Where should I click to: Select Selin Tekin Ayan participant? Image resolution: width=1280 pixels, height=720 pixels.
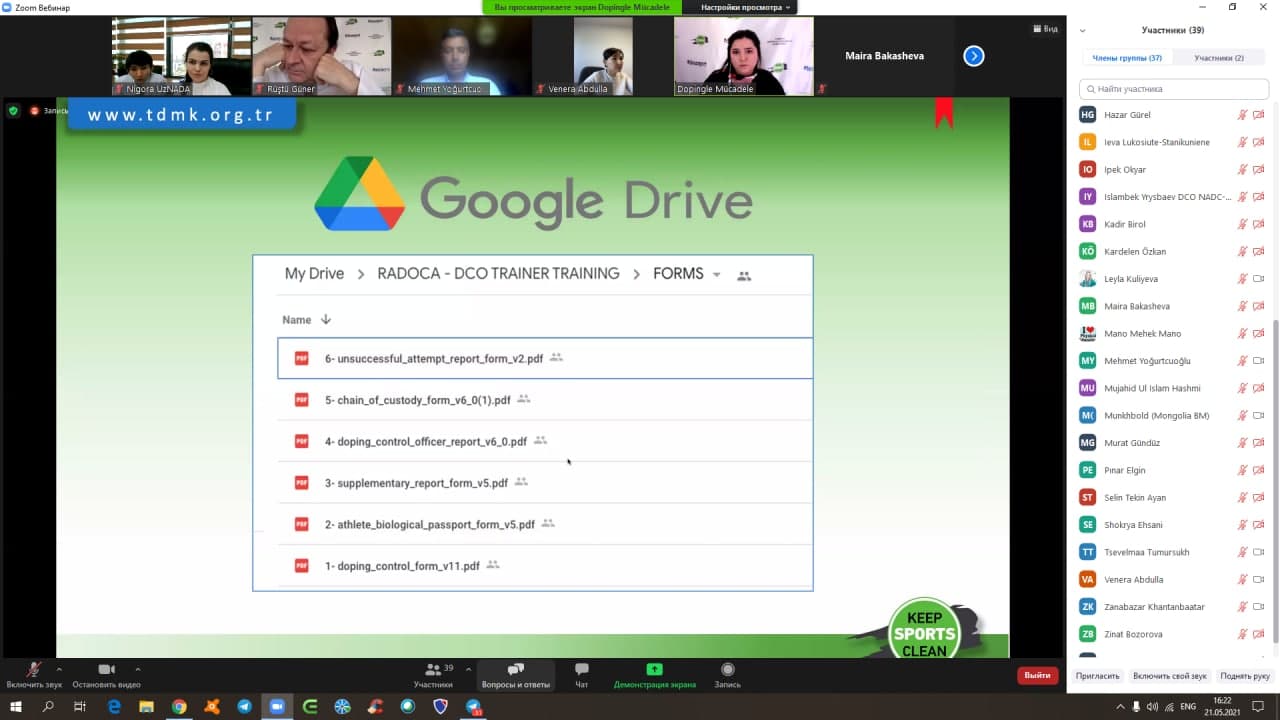coord(1172,497)
